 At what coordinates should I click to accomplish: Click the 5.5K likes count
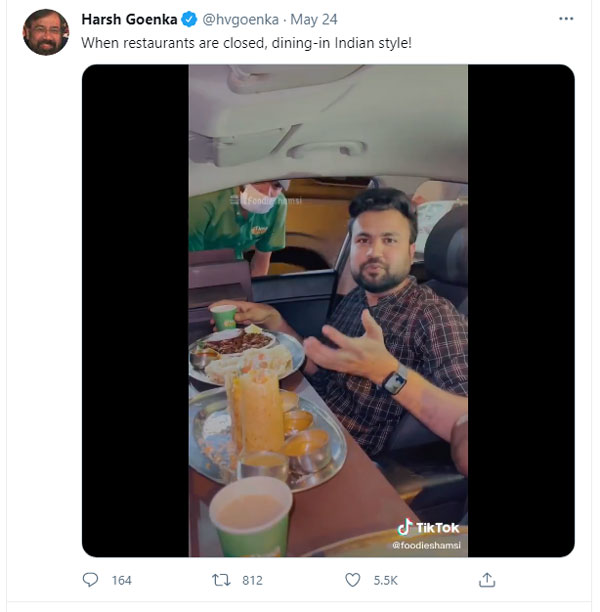385,580
